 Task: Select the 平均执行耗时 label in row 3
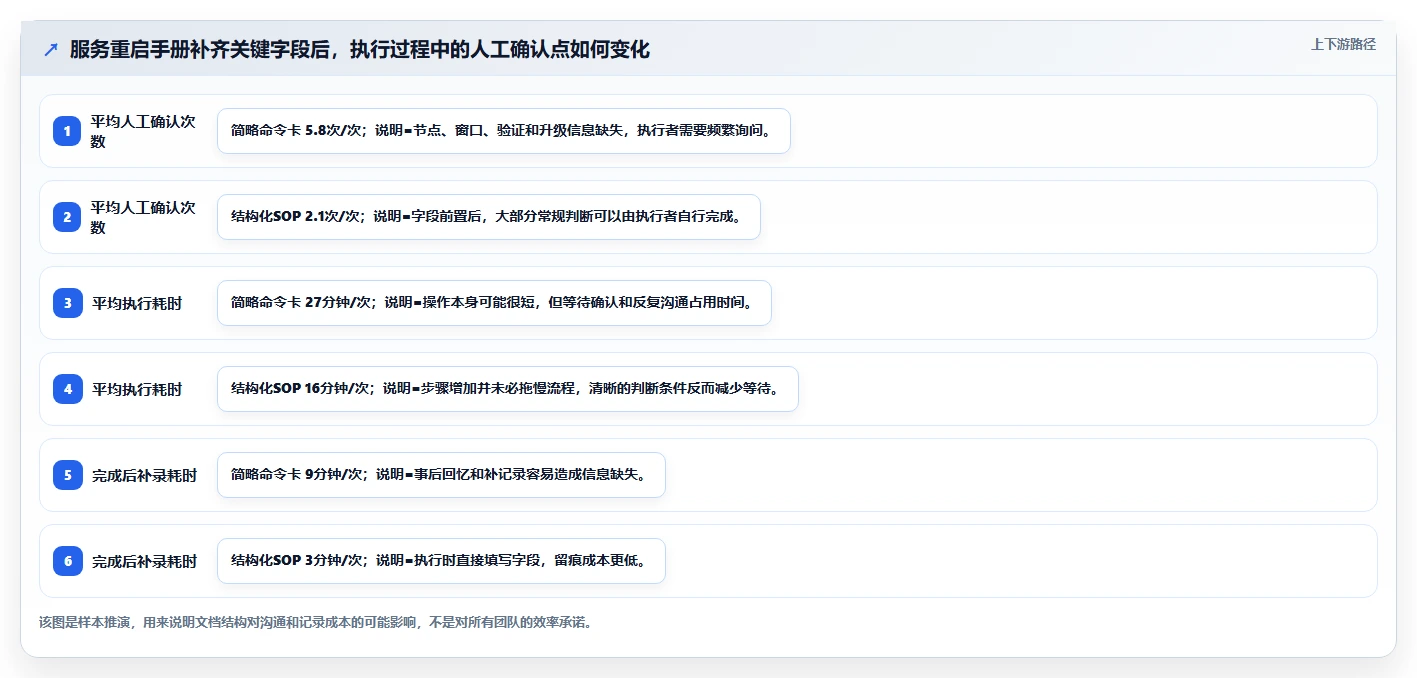[x=137, y=303]
